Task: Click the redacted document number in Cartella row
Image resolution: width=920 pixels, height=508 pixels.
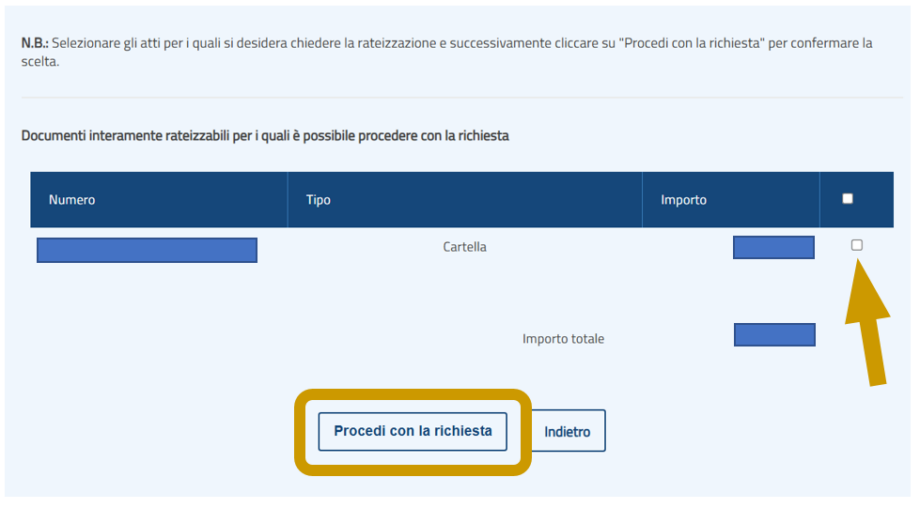Action: [x=147, y=250]
